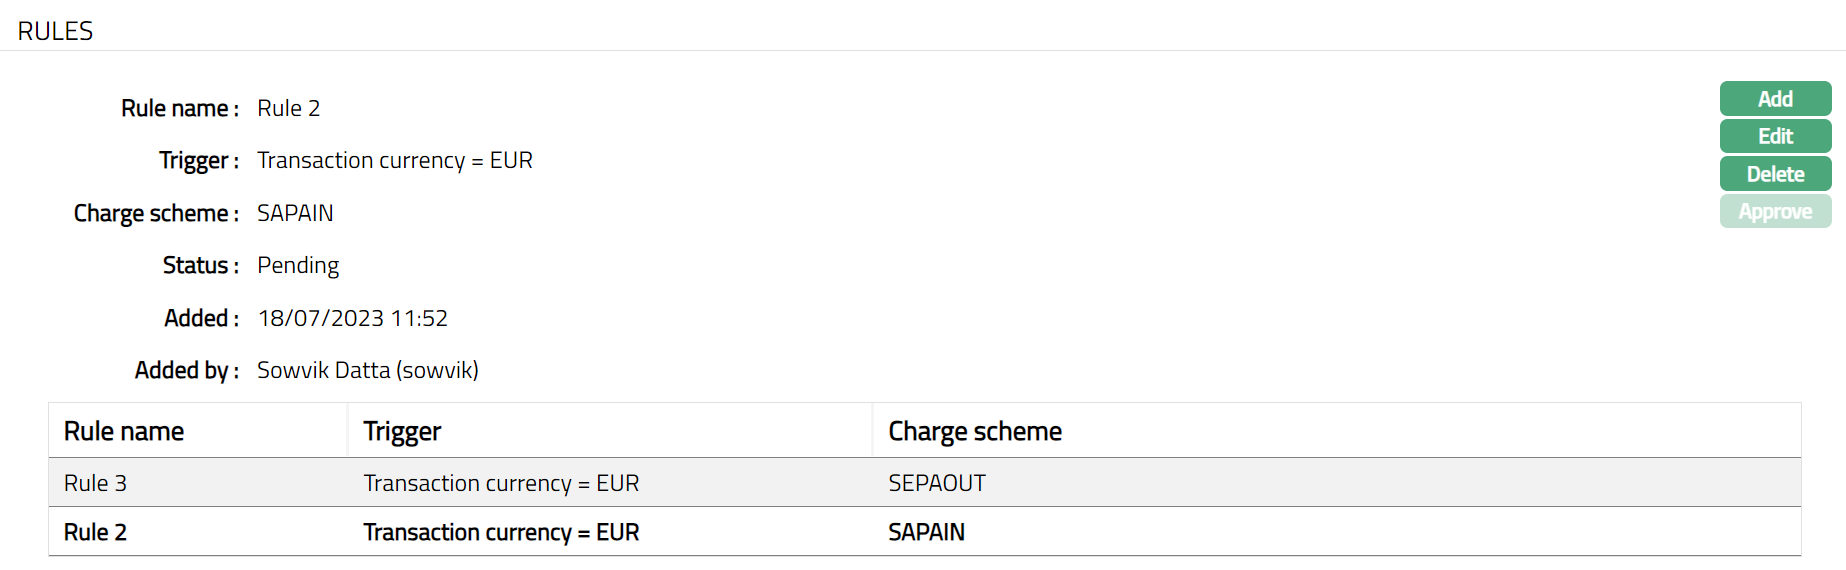Click the Trigger column header in the table
Viewport: 1846px width, 570px height.
coord(402,431)
